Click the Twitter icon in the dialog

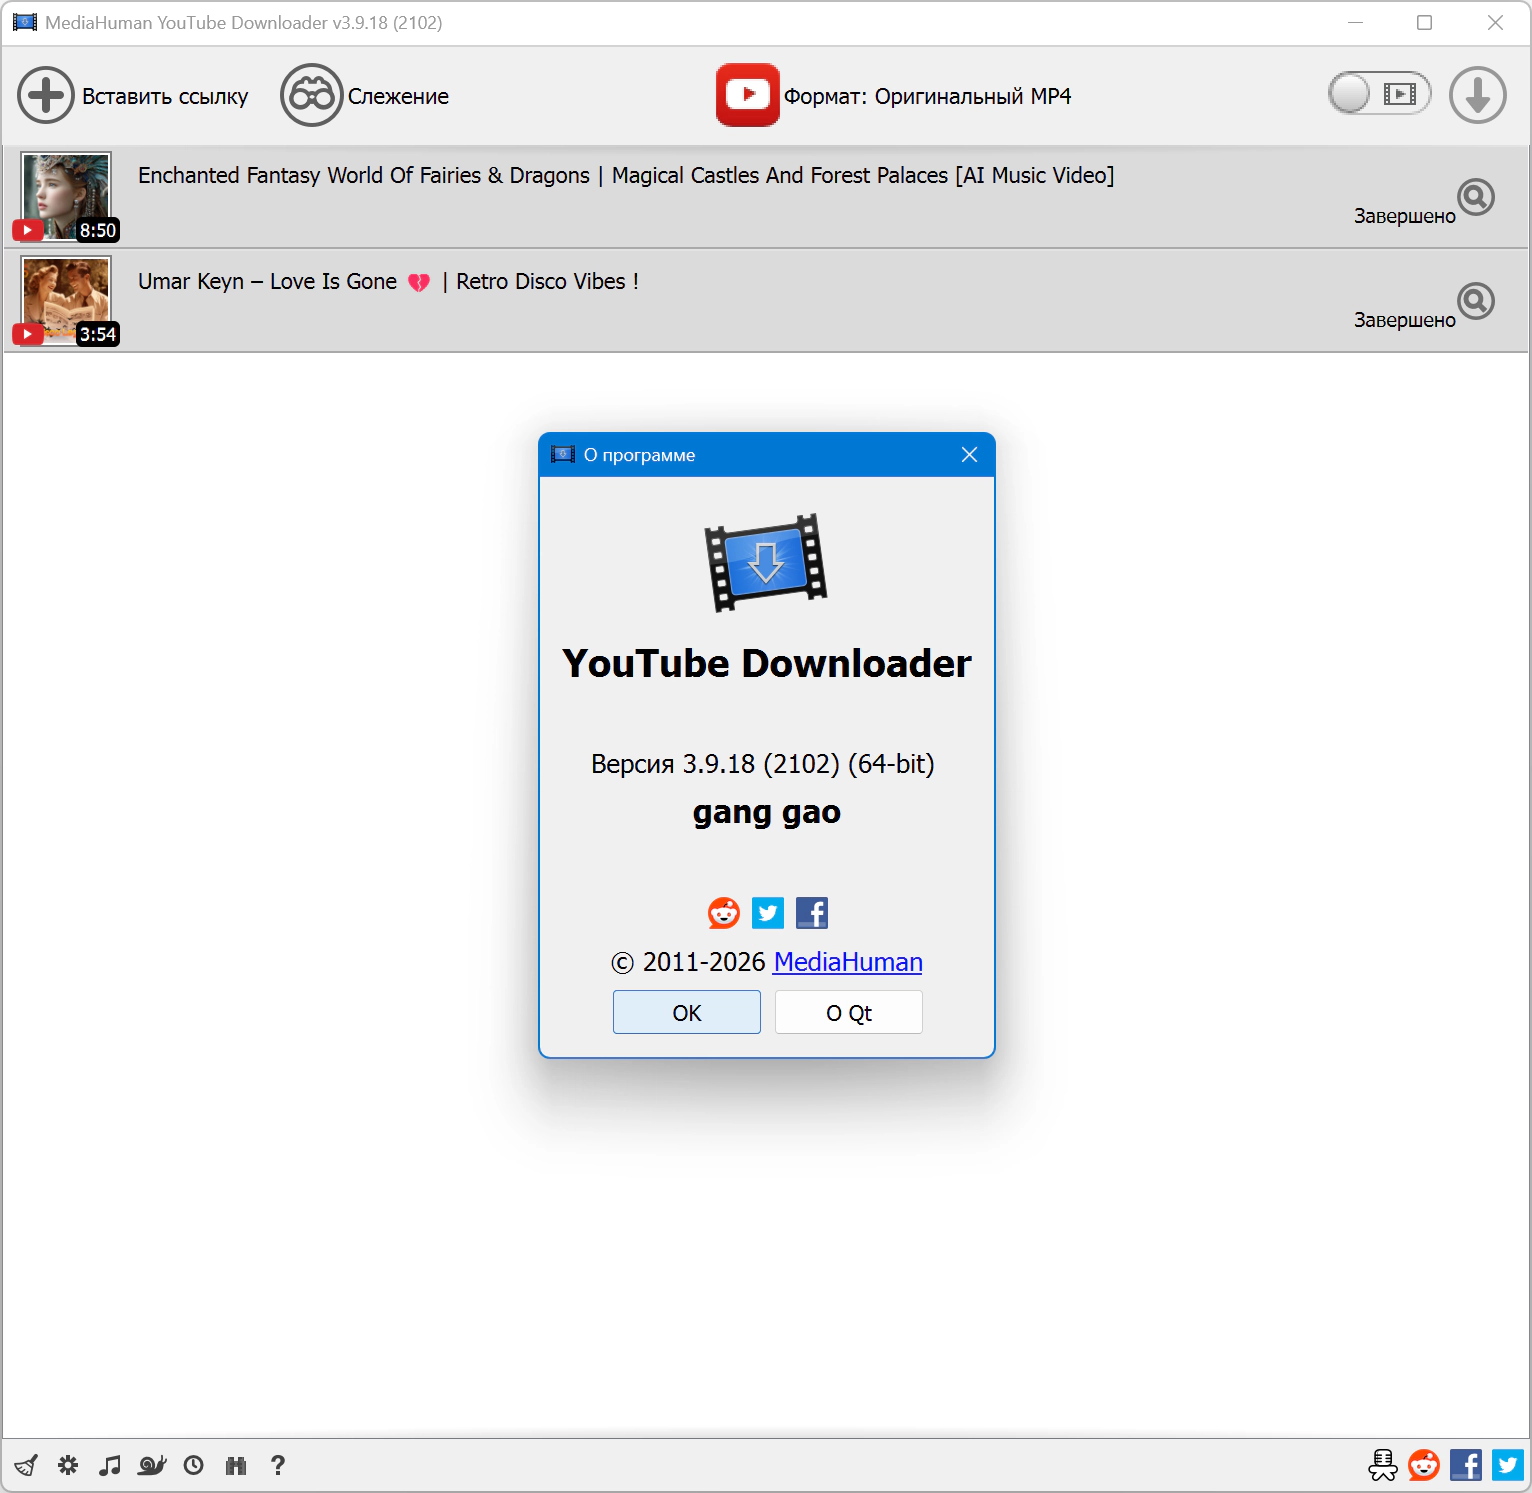point(767,912)
